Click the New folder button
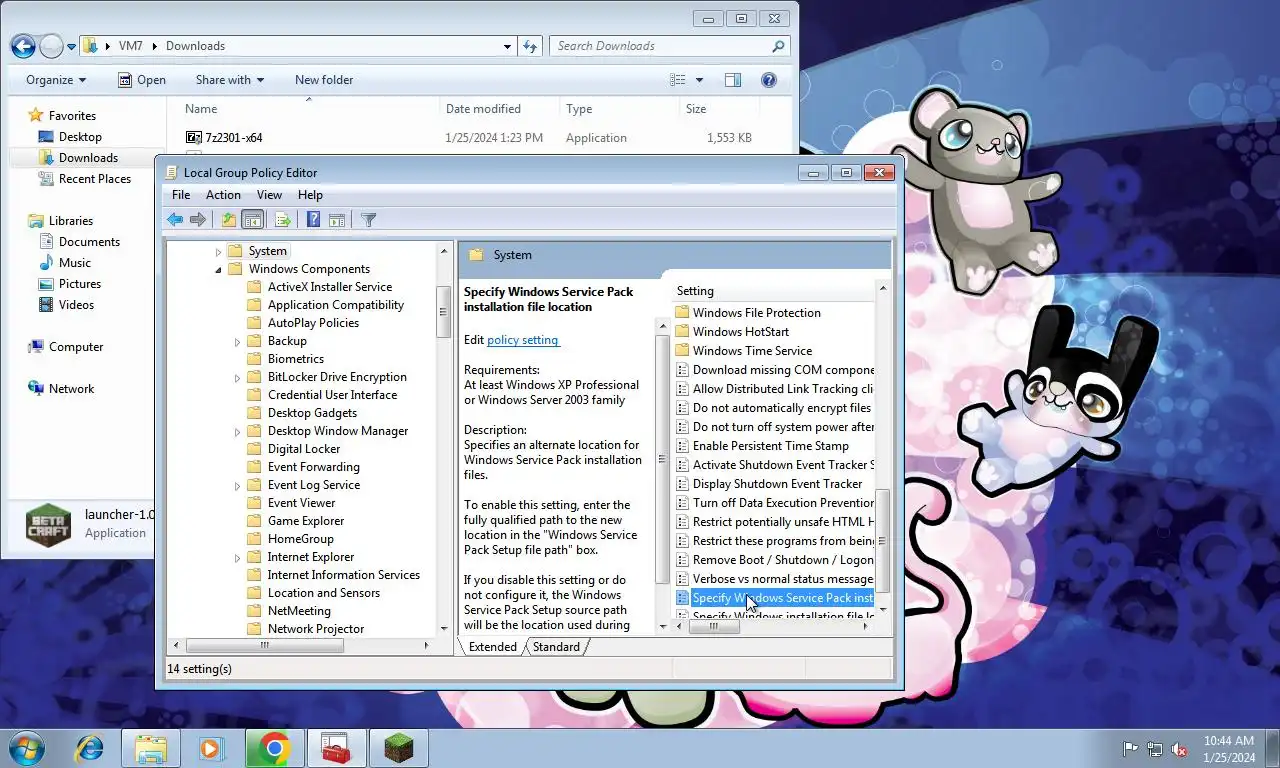This screenshot has height=768, width=1280. coord(324,80)
